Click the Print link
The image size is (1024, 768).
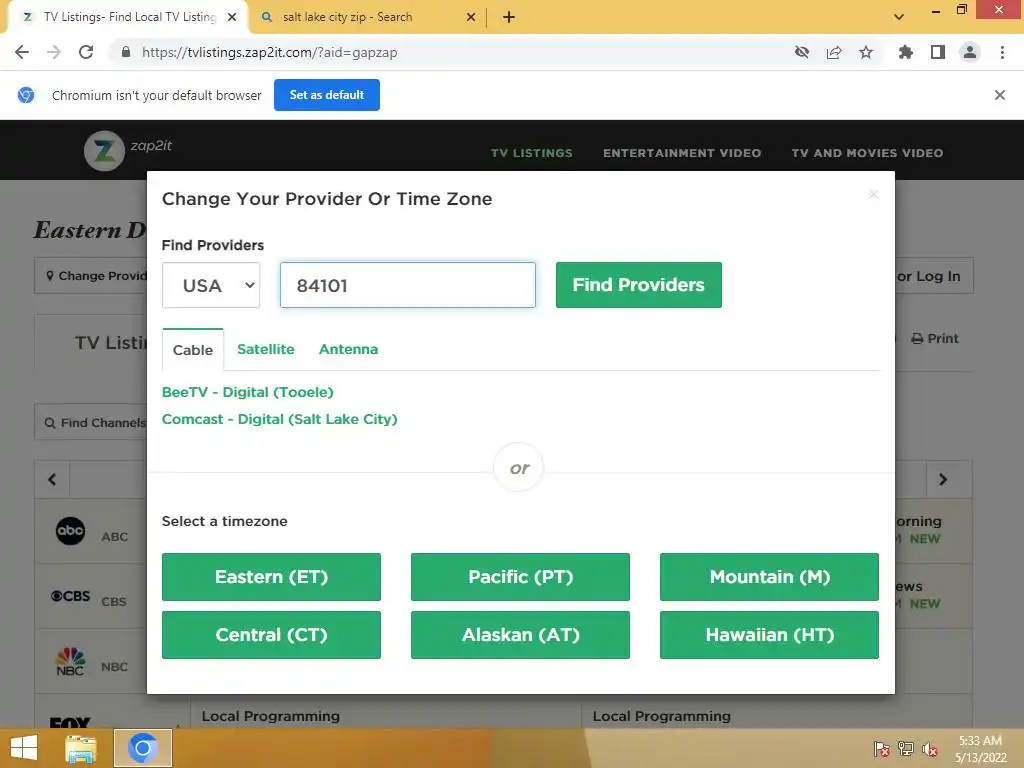click(935, 338)
